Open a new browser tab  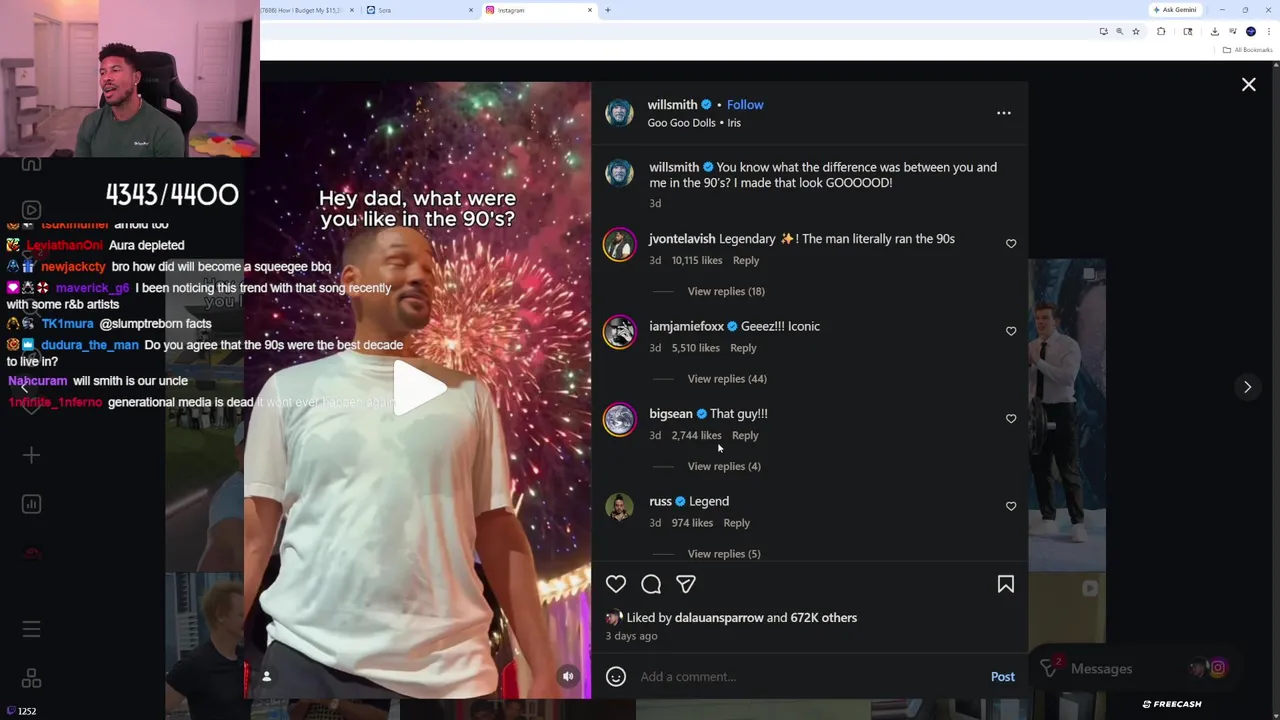click(x=608, y=10)
